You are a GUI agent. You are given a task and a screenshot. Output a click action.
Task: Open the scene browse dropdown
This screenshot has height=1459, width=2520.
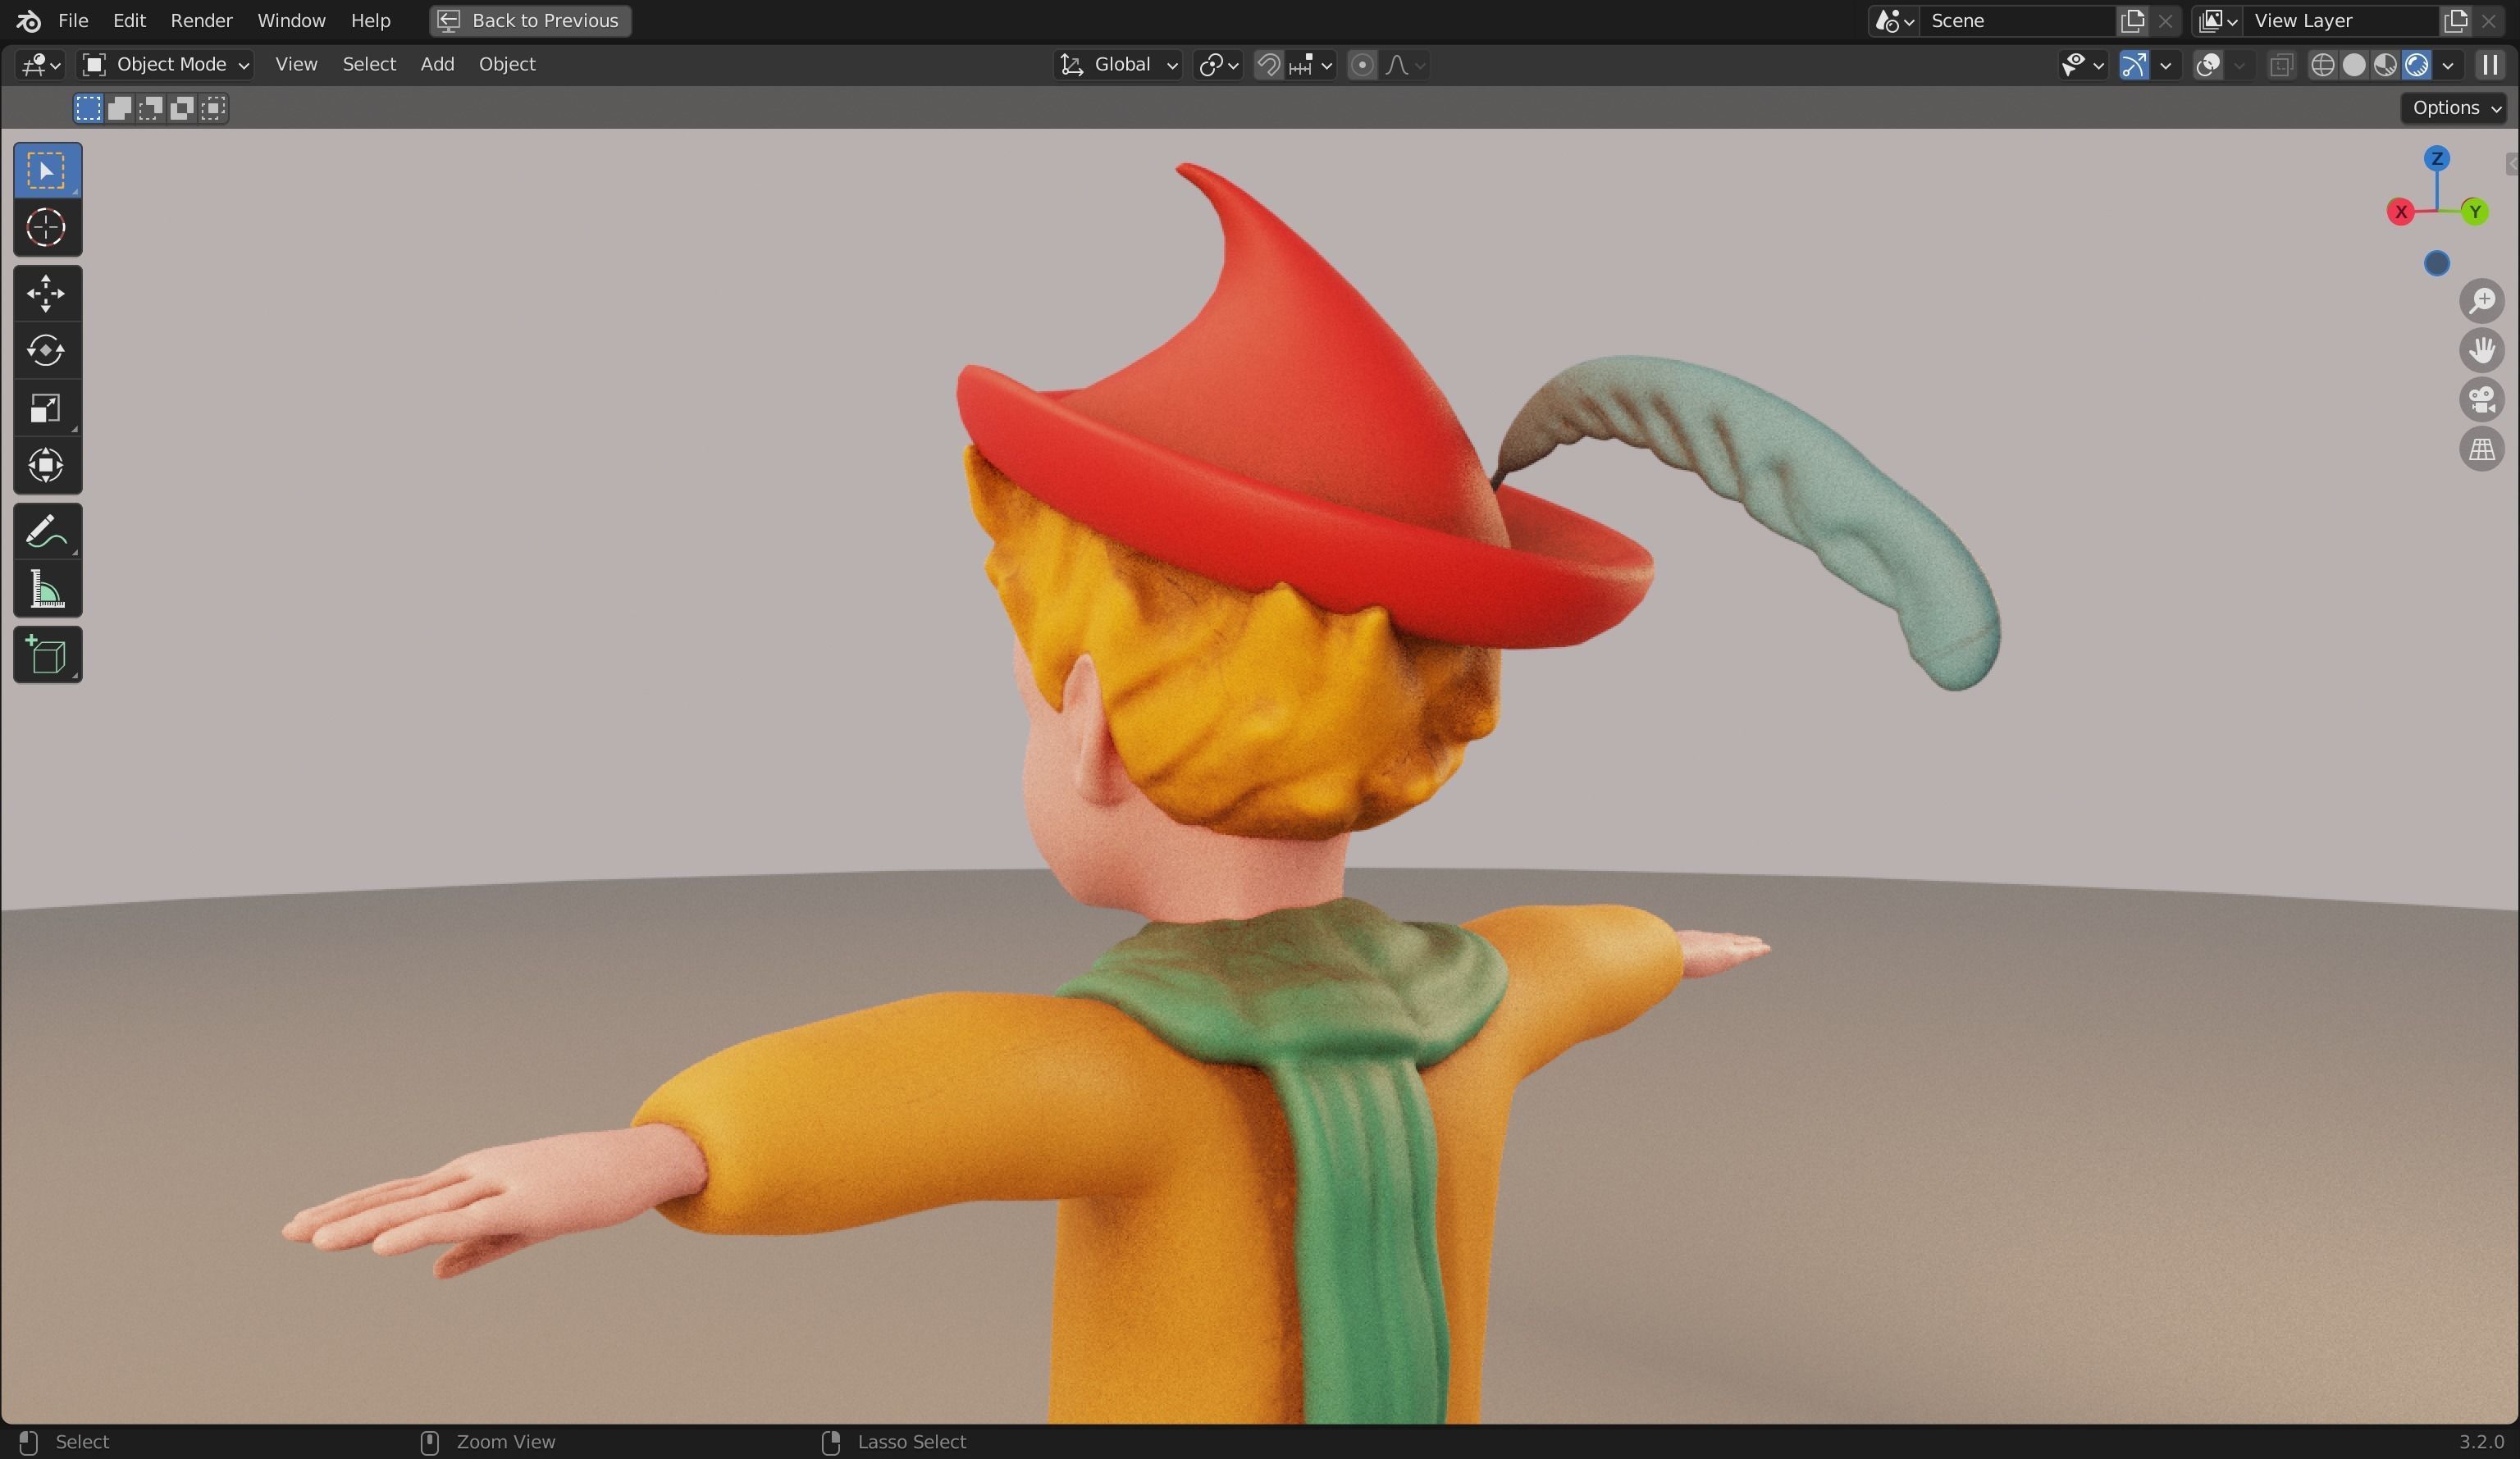coord(1894,21)
